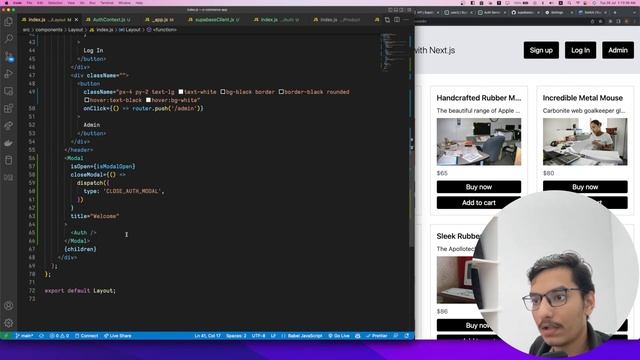This screenshot has width=640, height=360.
Task: Click the Incredible Metal Mouse product image
Action: 585,142
